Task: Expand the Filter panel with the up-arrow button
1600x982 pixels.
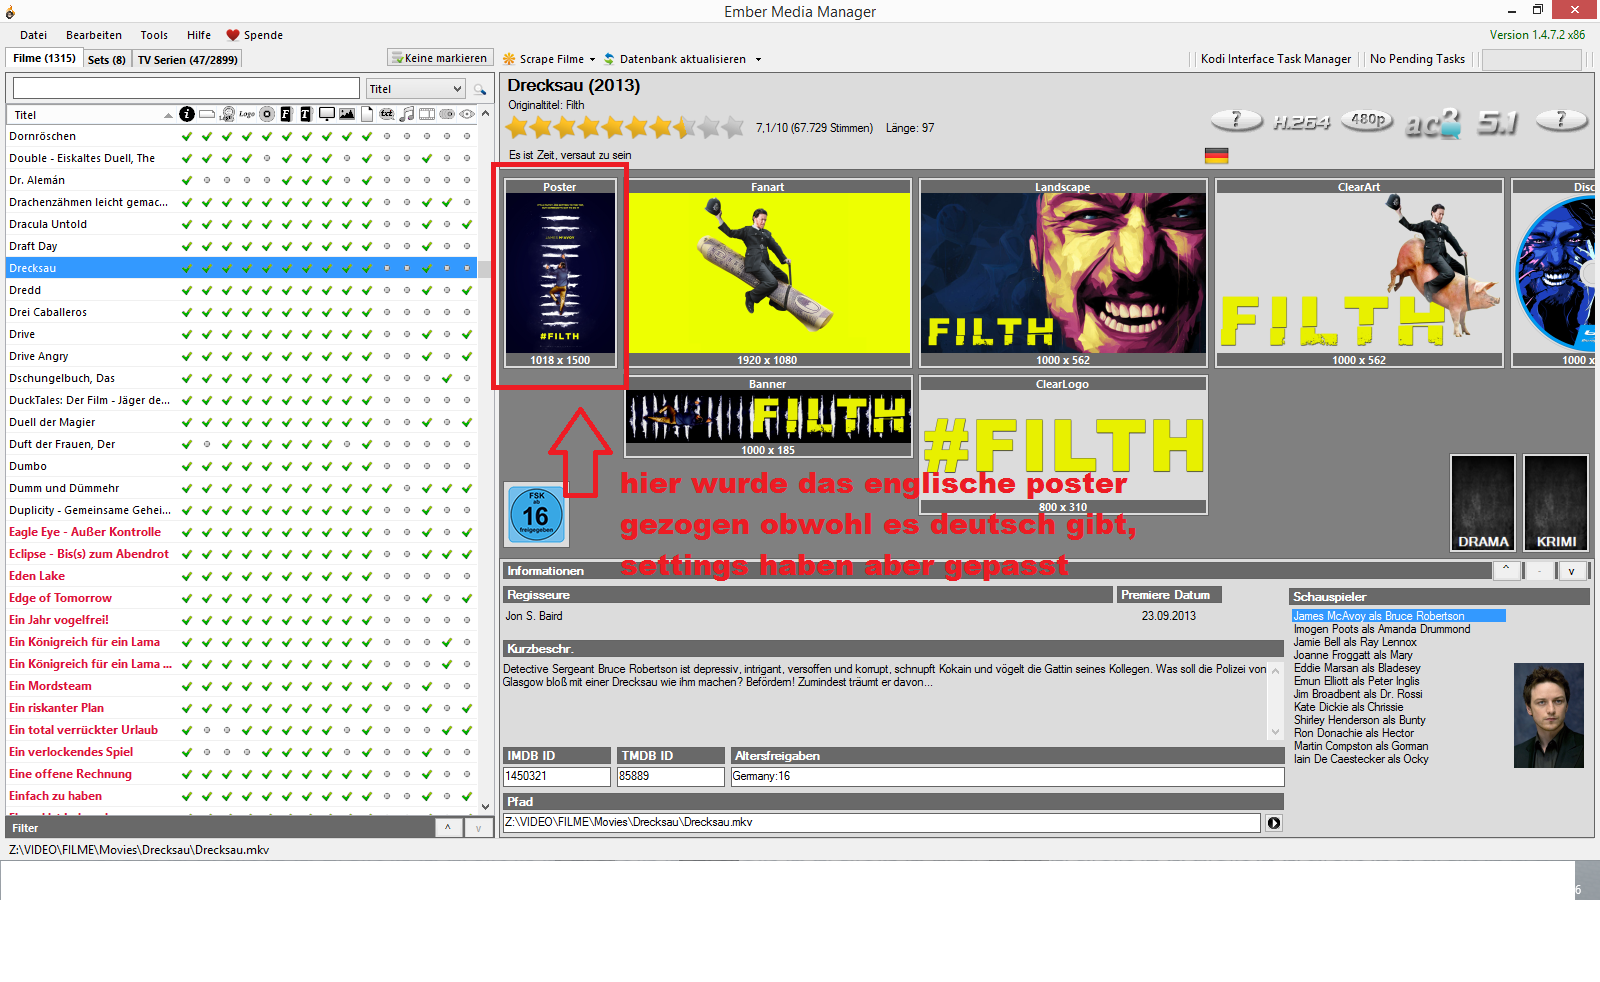Action: point(447,827)
